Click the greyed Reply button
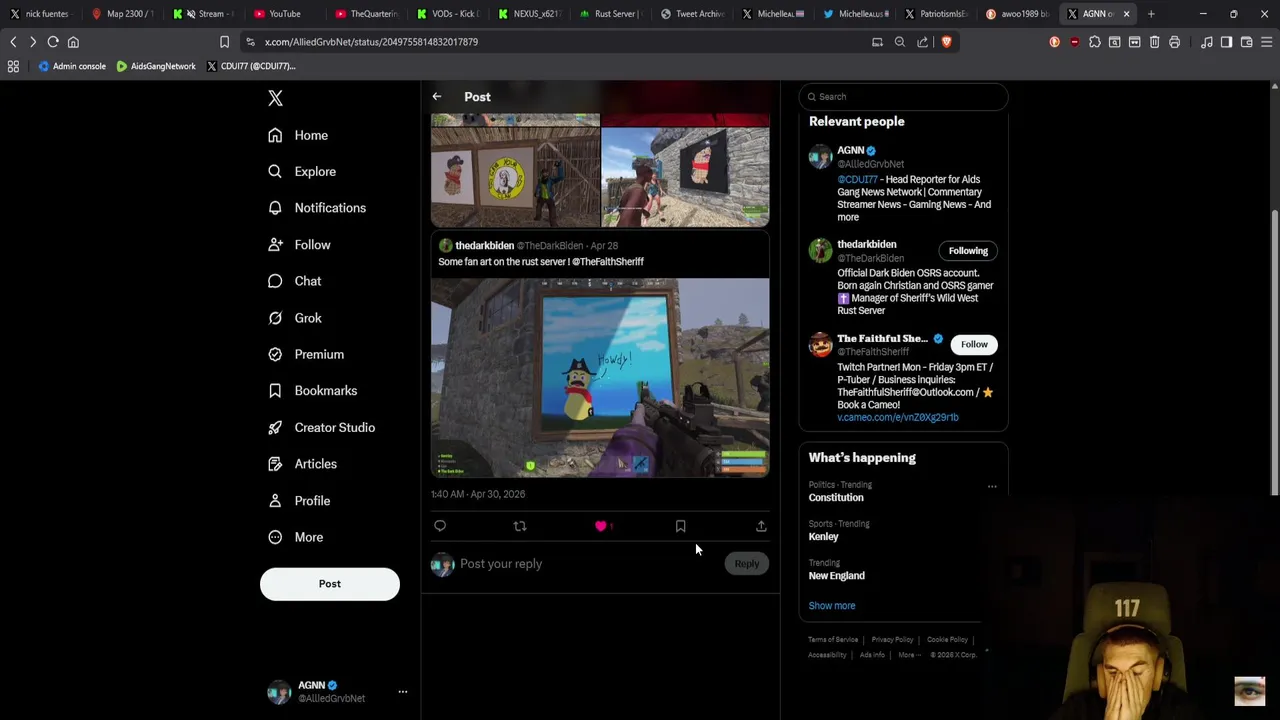1280x720 pixels. coord(747,564)
